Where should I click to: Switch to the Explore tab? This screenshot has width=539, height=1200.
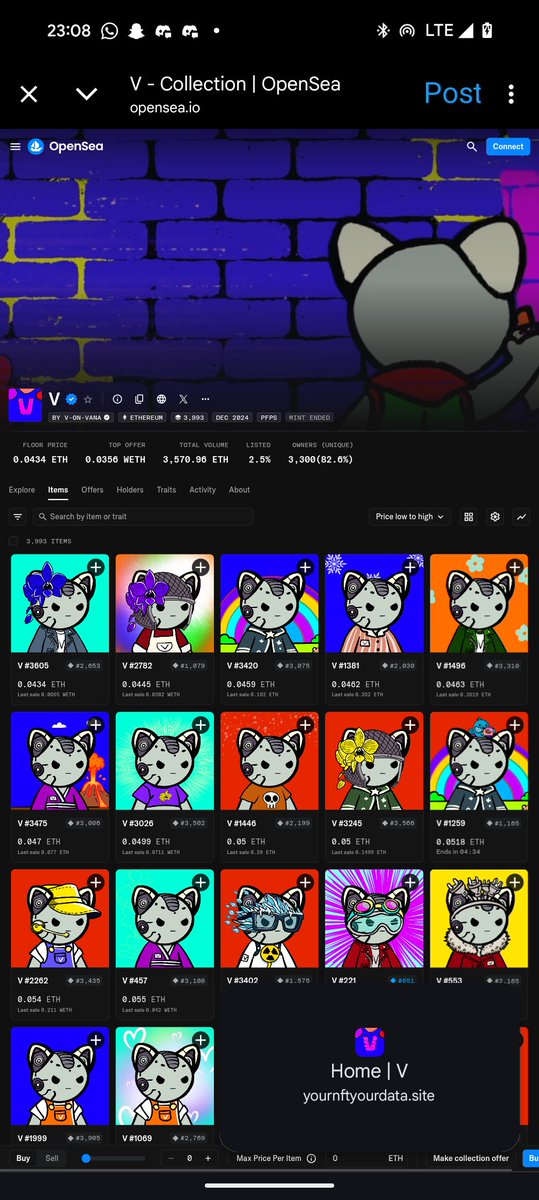(x=22, y=490)
